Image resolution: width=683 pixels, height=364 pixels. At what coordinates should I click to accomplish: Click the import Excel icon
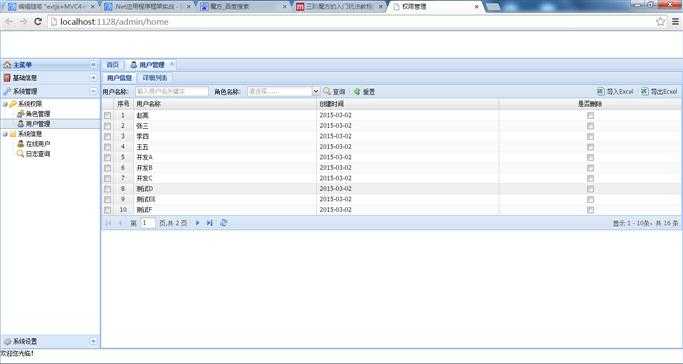(x=600, y=91)
